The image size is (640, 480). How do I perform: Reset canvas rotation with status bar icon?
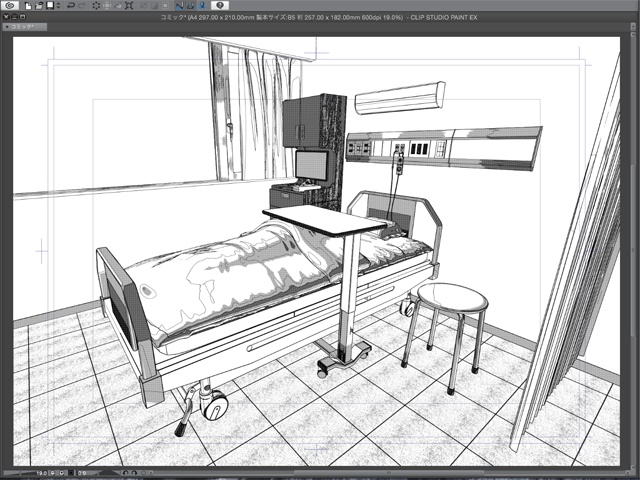[x=143, y=473]
